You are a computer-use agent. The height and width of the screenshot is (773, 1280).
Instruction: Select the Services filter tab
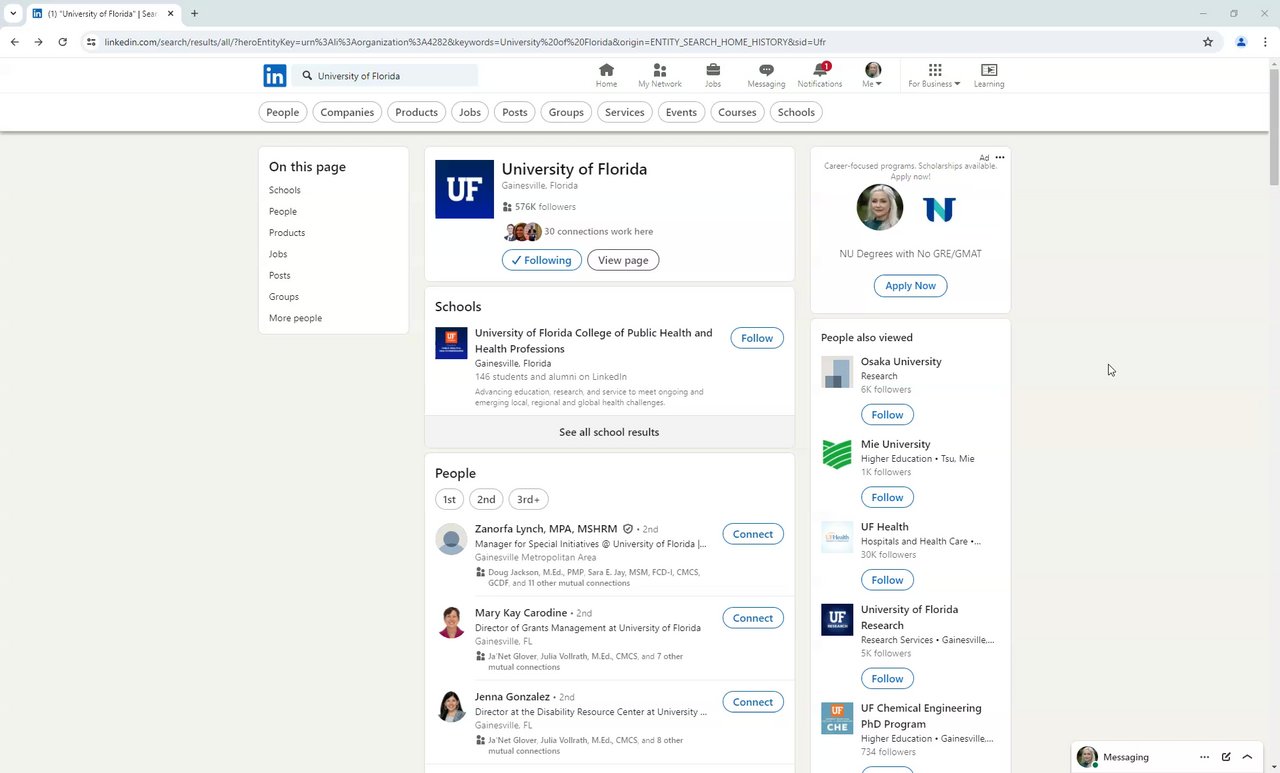click(625, 112)
